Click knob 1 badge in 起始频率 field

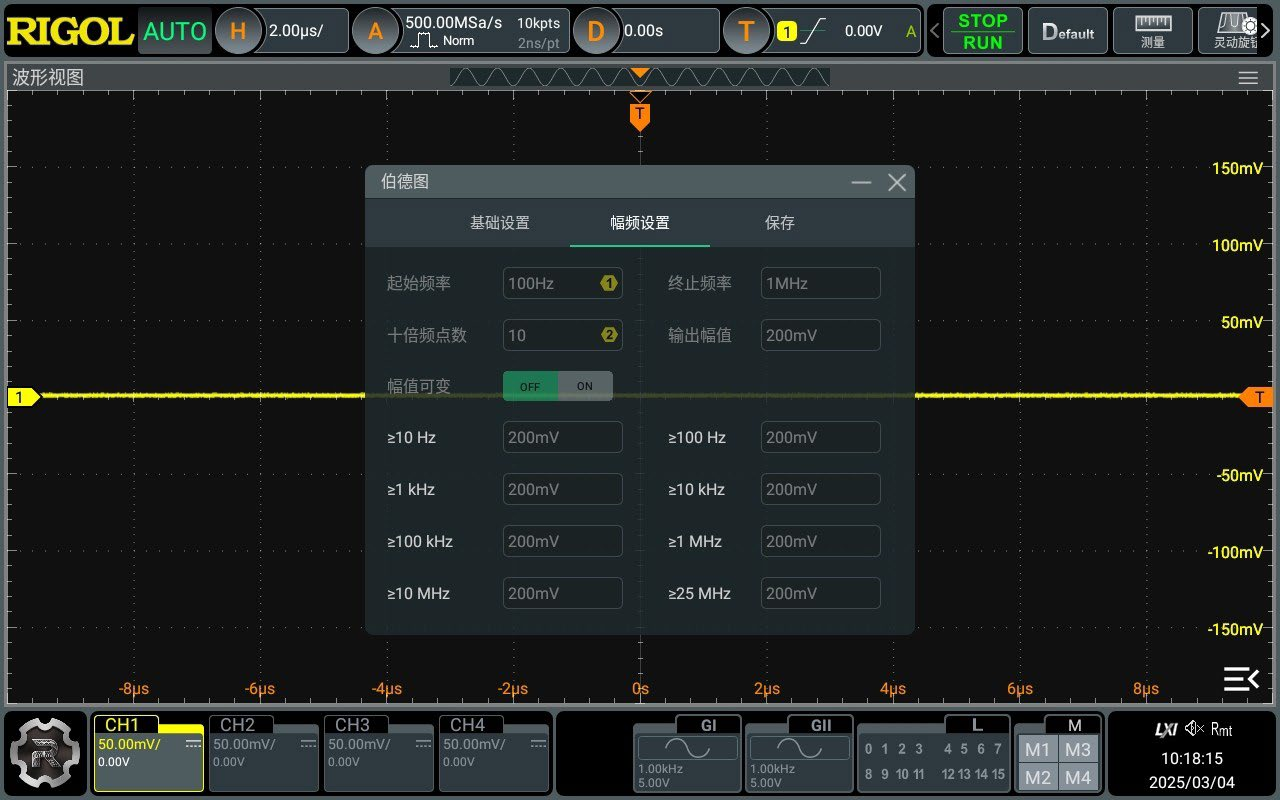tap(609, 283)
